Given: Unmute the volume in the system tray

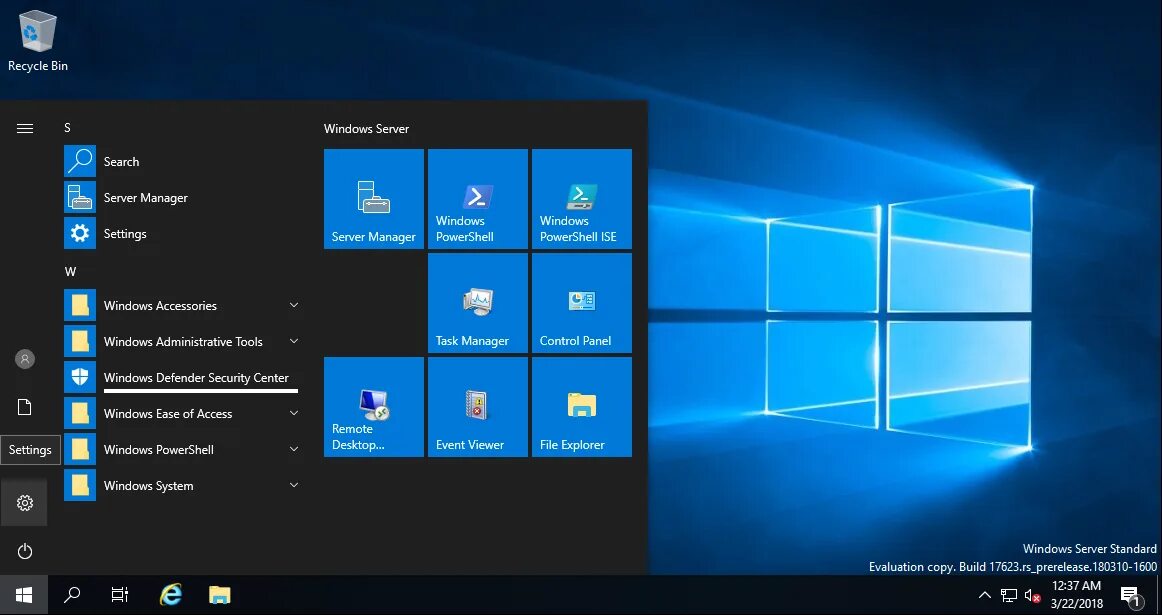Looking at the screenshot, I should click(1032, 594).
